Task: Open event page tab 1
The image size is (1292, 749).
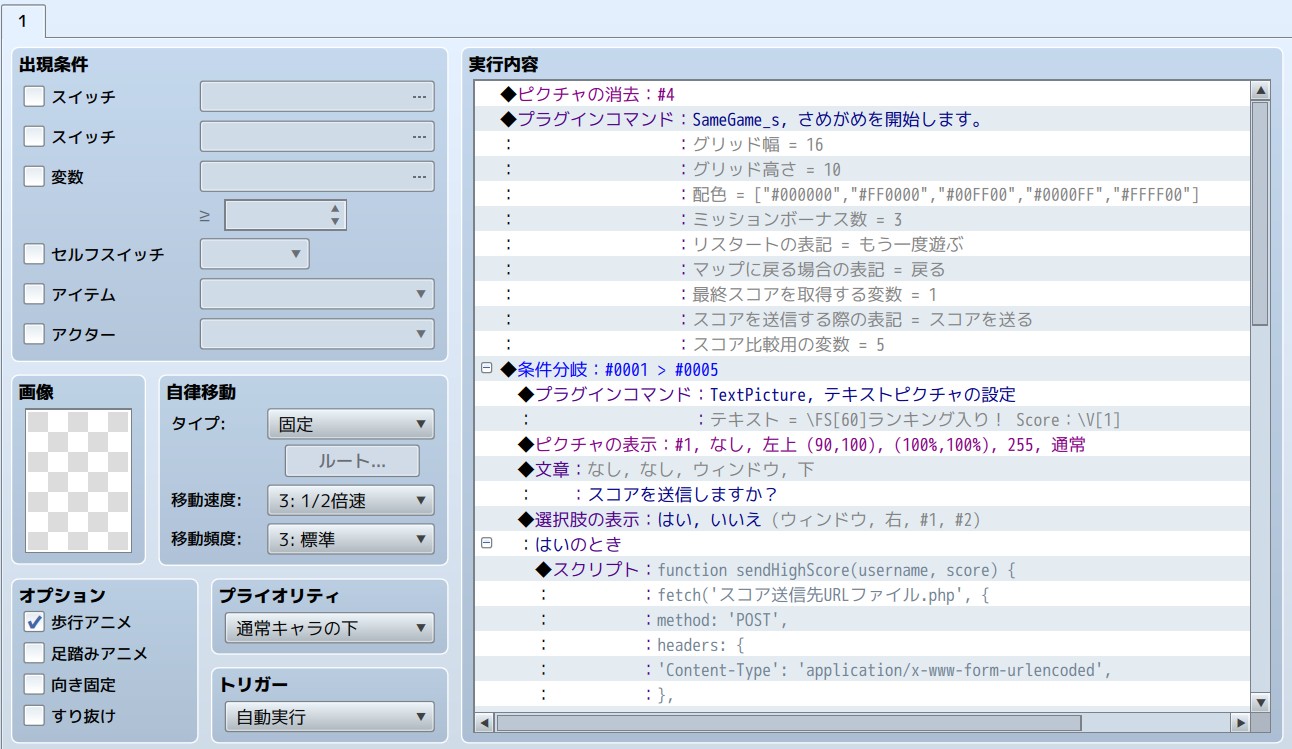Action: click(23, 20)
